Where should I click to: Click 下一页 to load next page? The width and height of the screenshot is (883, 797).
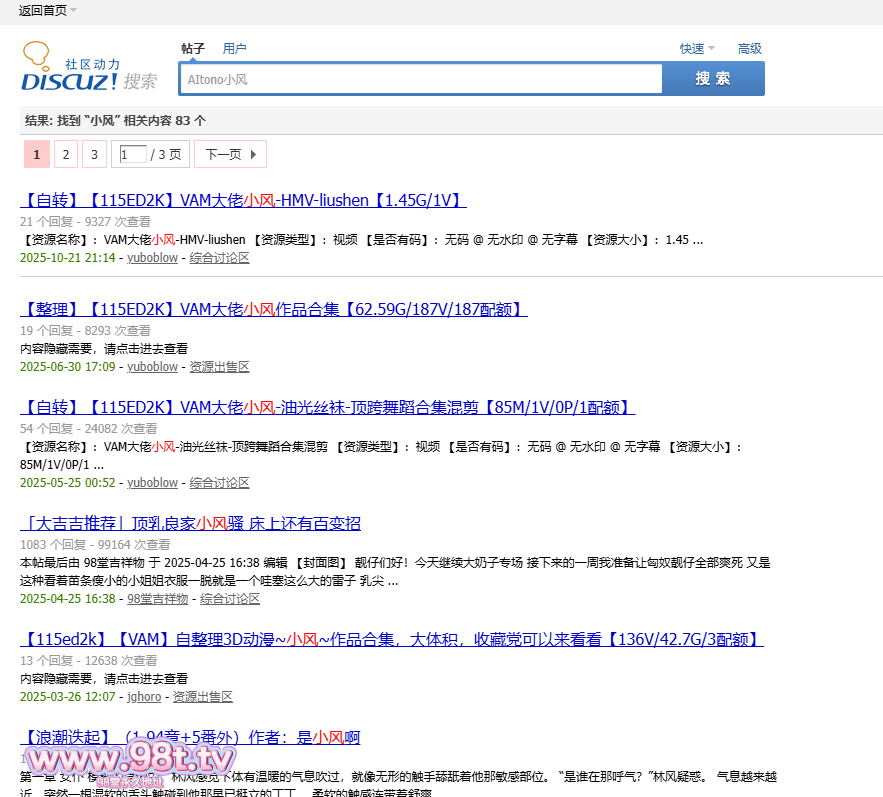point(230,154)
